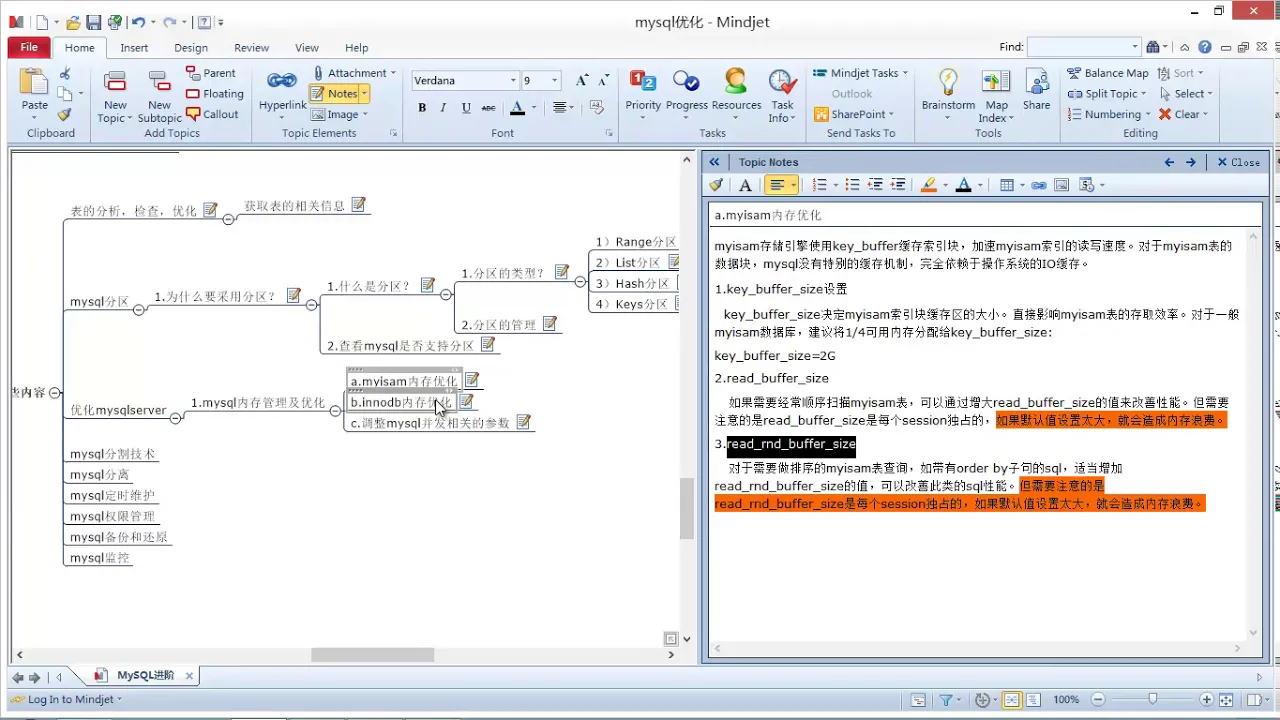Click the notes pane font A icon
This screenshot has height=720, width=1280.
coord(745,185)
